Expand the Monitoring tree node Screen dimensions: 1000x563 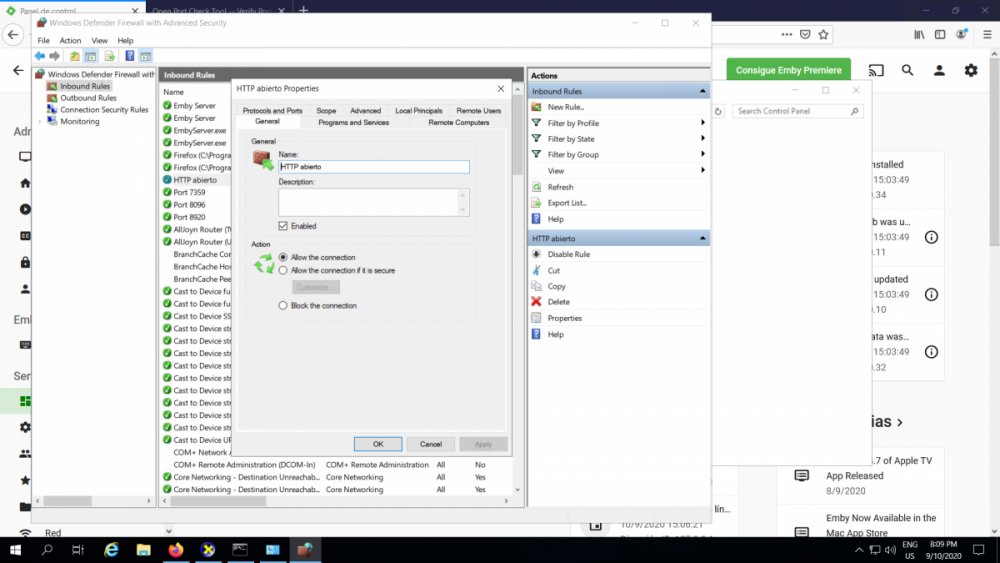click(40, 122)
